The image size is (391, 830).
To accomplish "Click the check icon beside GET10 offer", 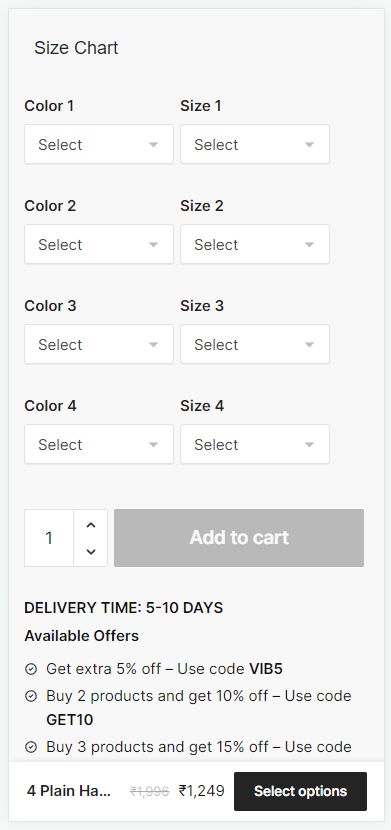I will pos(31,696).
